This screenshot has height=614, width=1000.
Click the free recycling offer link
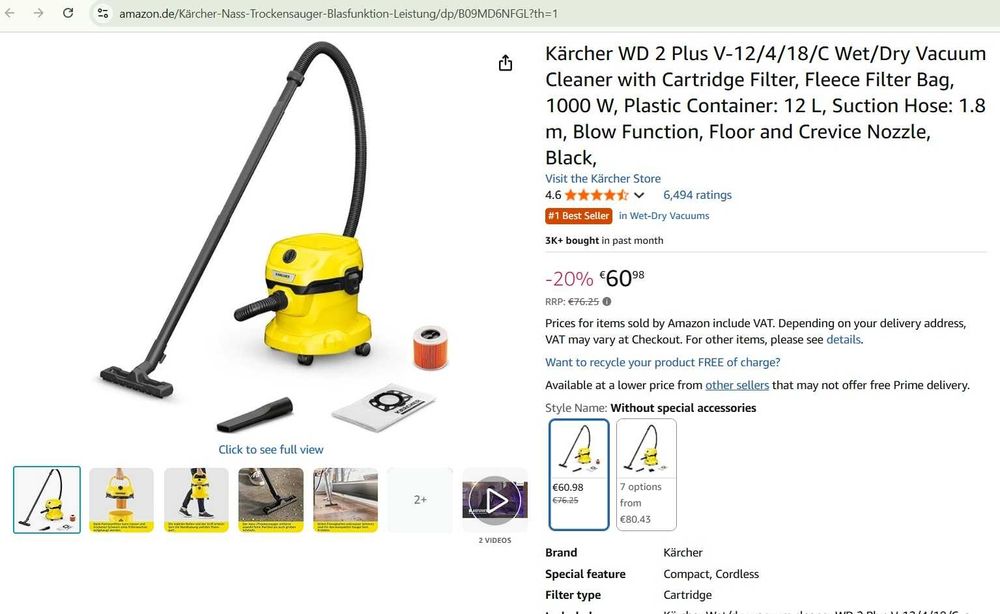[663, 362]
